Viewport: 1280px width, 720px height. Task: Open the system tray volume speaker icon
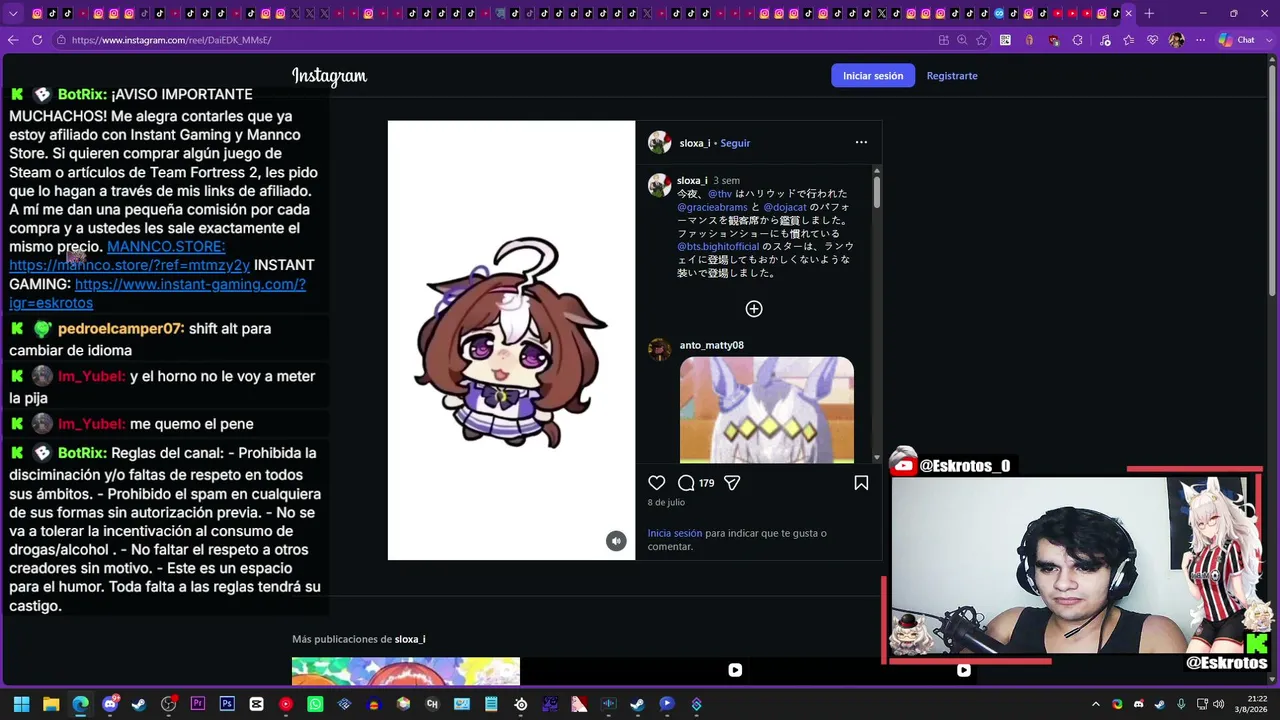coord(1218,704)
